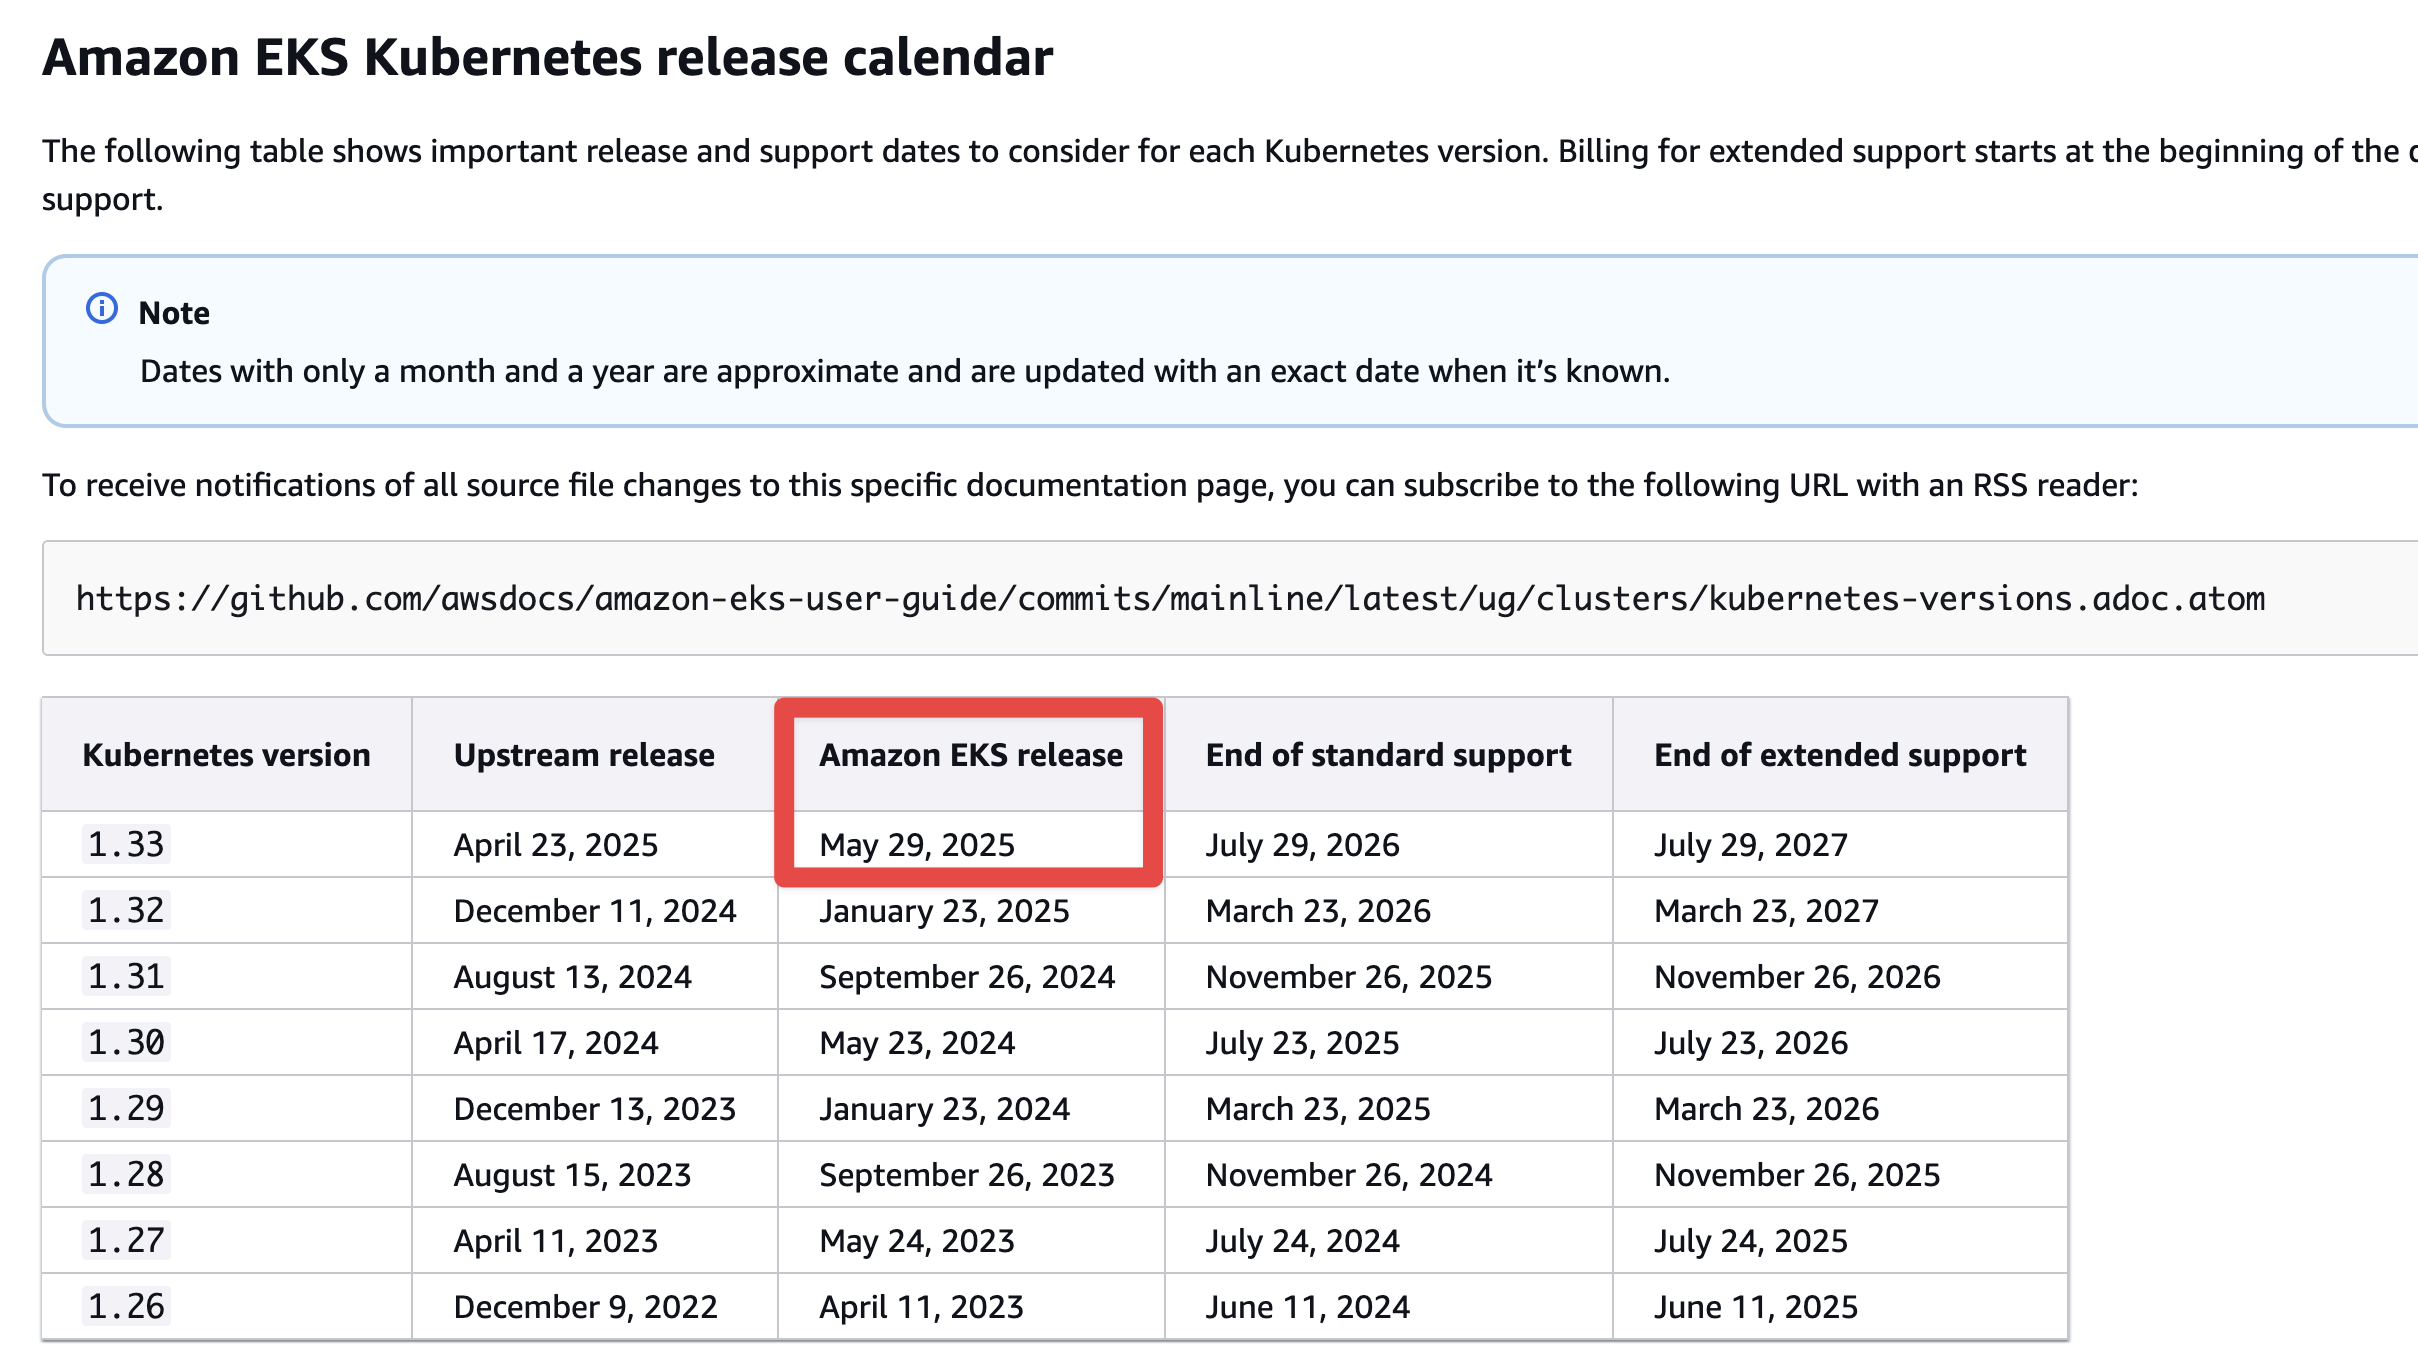Click the Kubernetes version column header
Viewport: 2418px width, 1372px height.
(226, 755)
